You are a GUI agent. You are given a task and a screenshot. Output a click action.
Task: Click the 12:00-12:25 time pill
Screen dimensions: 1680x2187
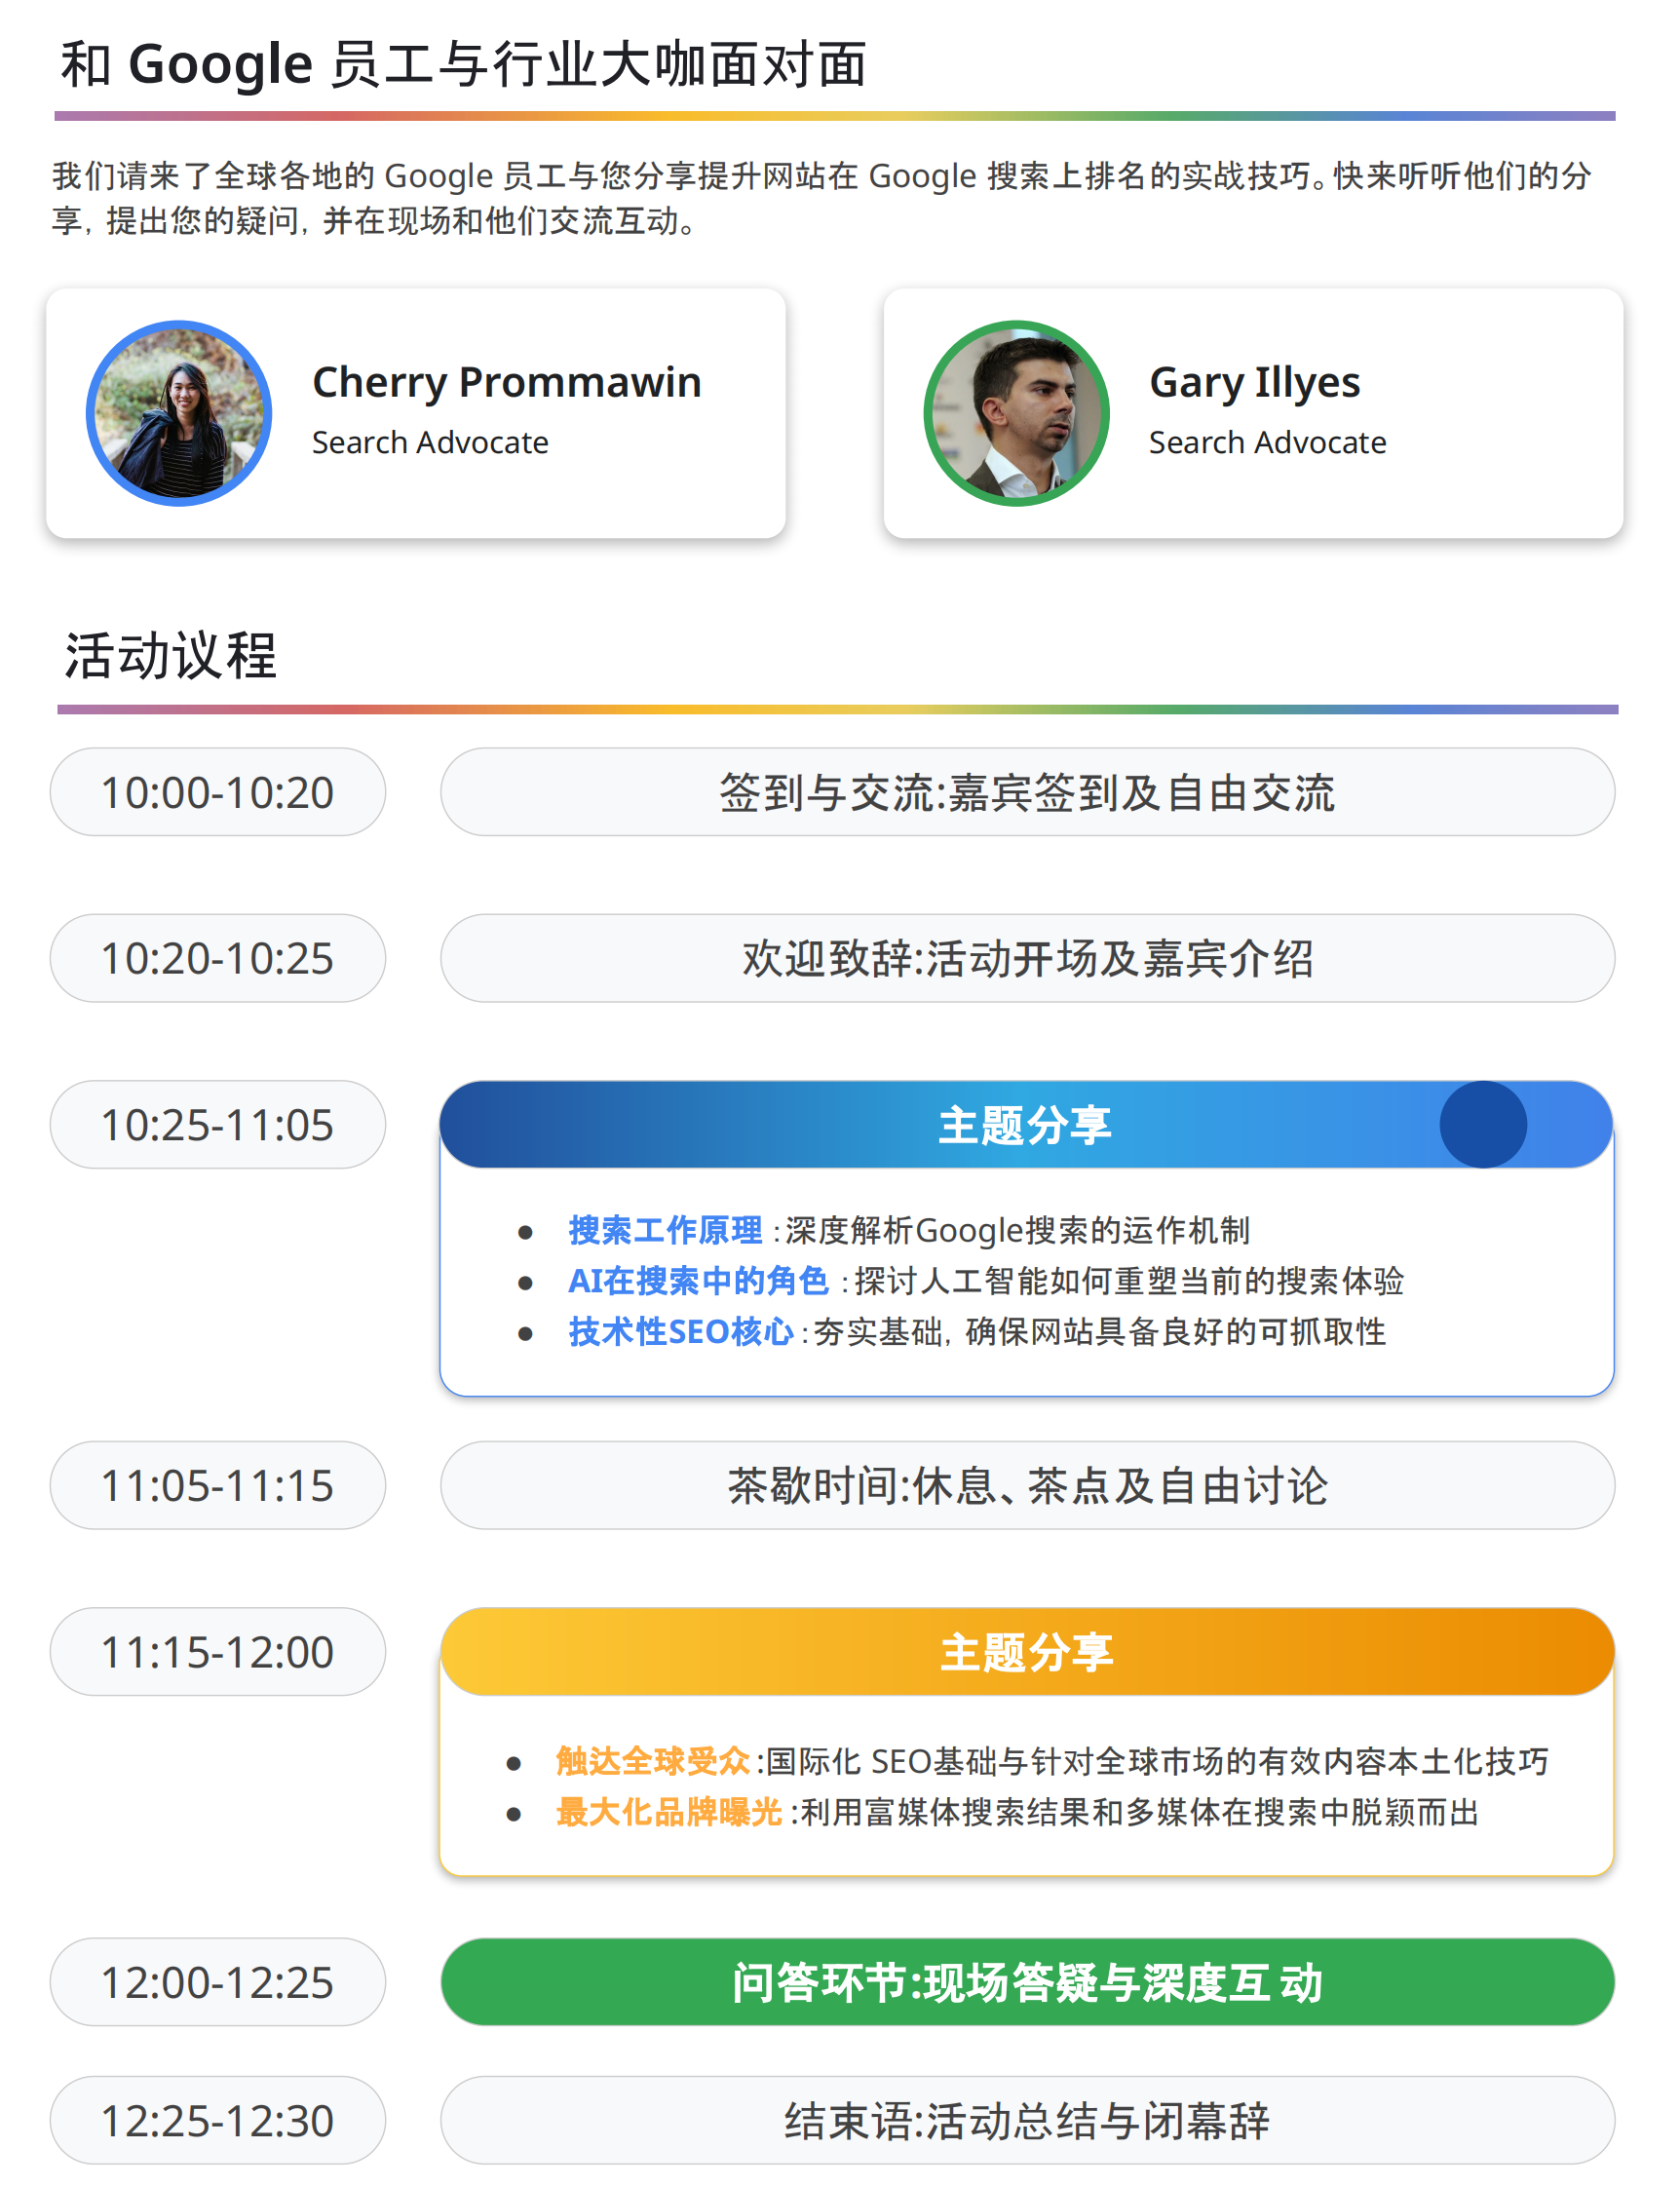coord(218,1982)
